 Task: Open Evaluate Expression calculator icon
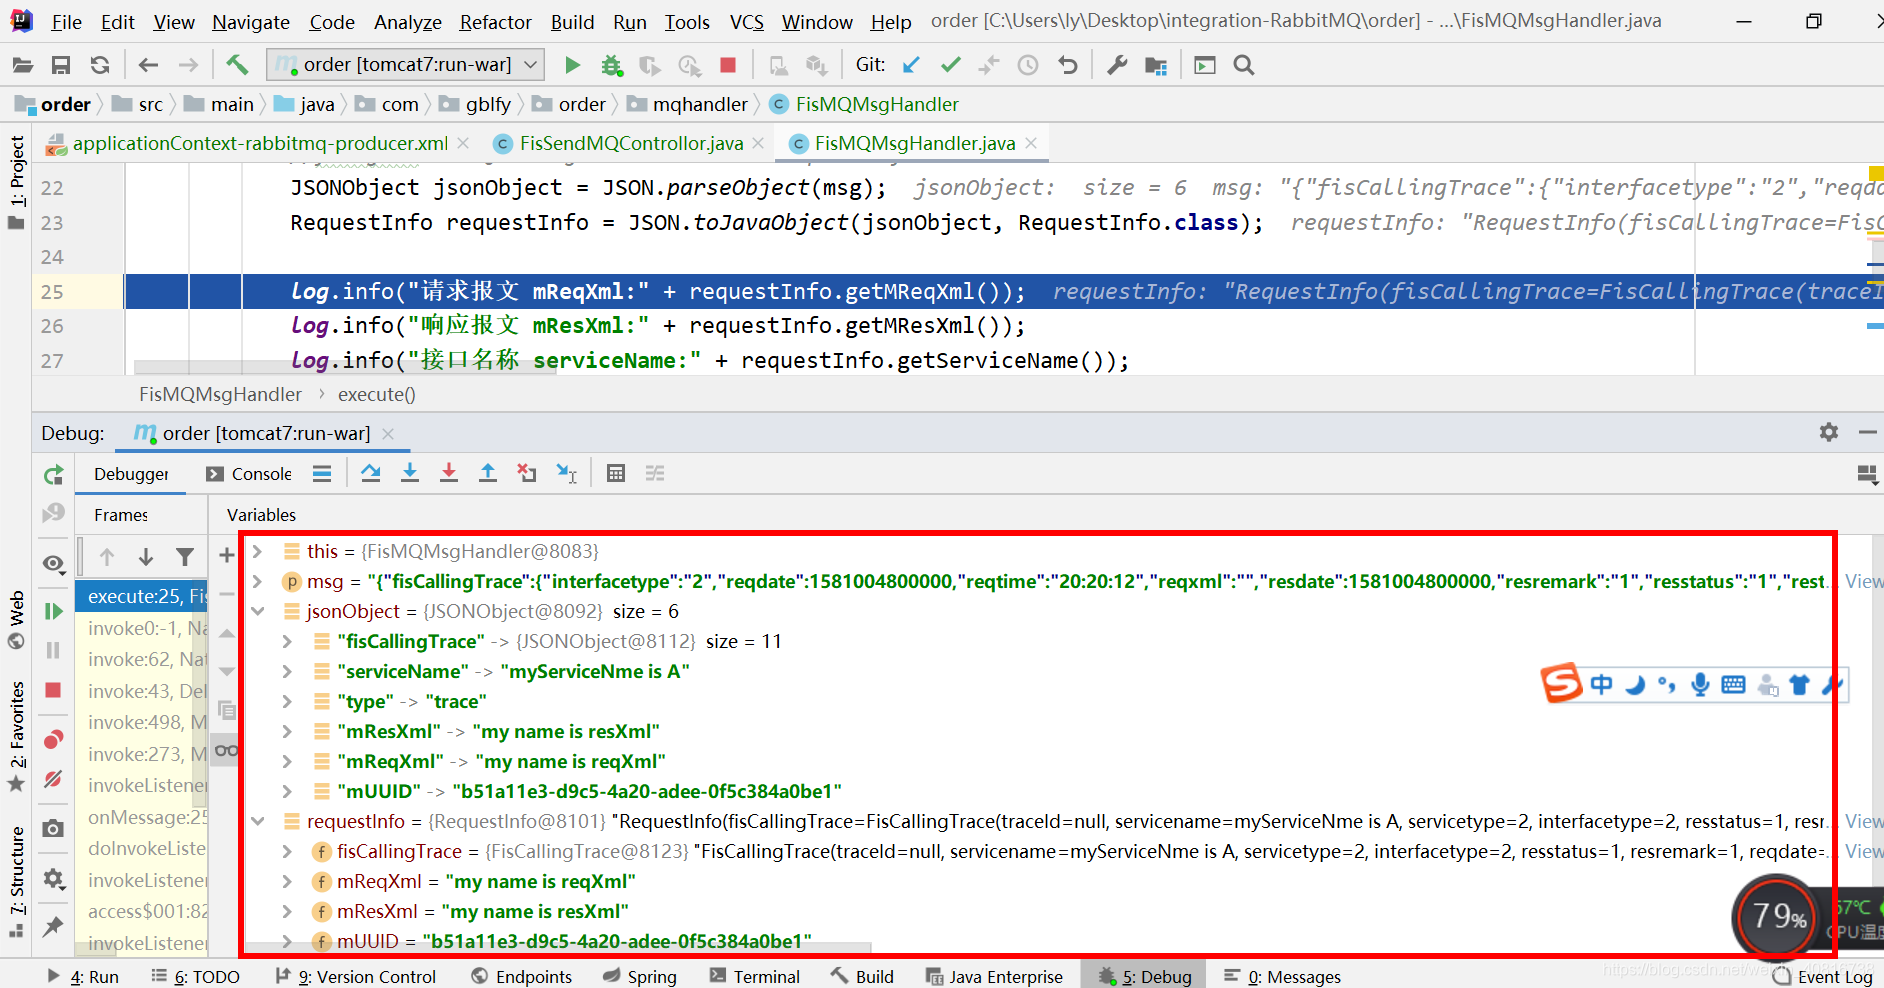616,473
